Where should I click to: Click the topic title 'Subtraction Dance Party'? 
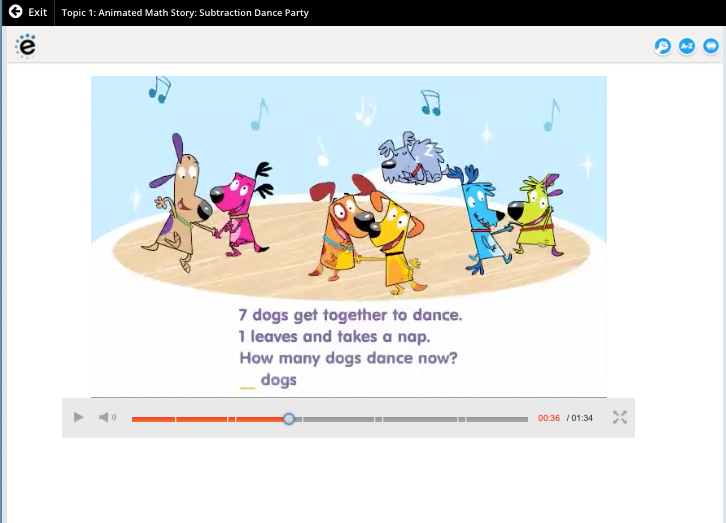coord(254,12)
